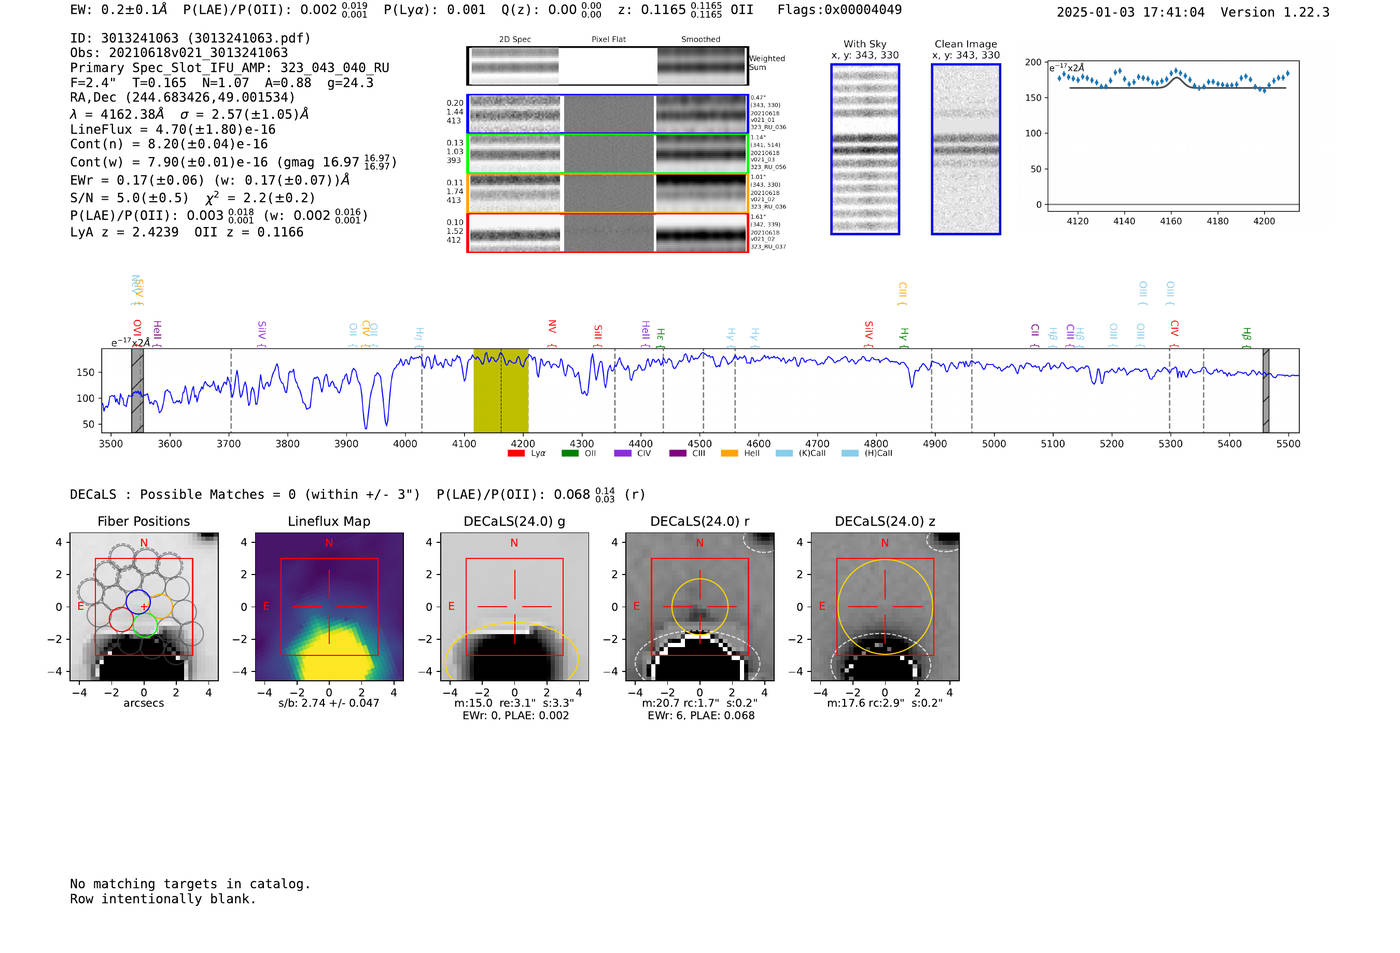Click the red NV line label
Image resolution: width=1400 pixels, height=953 pixels.
tap(552, 328)
